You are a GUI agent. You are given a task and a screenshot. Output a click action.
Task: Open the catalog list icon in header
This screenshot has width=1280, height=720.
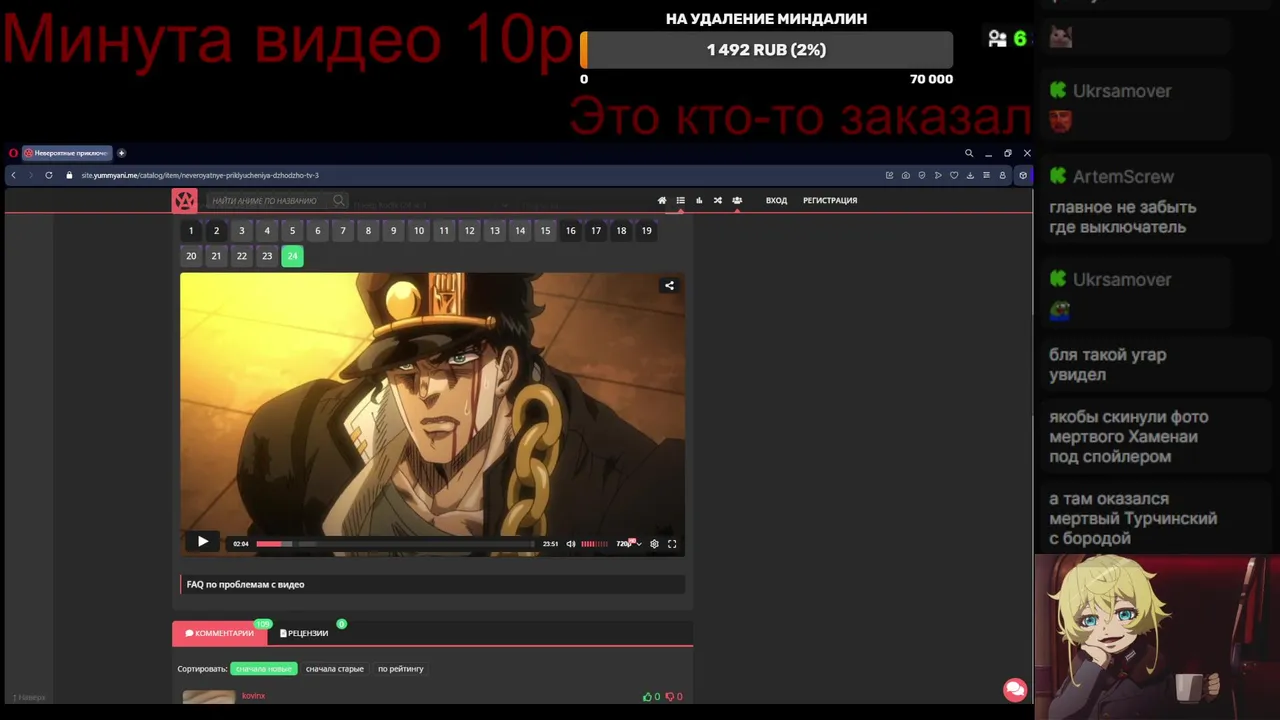[680, 200]
